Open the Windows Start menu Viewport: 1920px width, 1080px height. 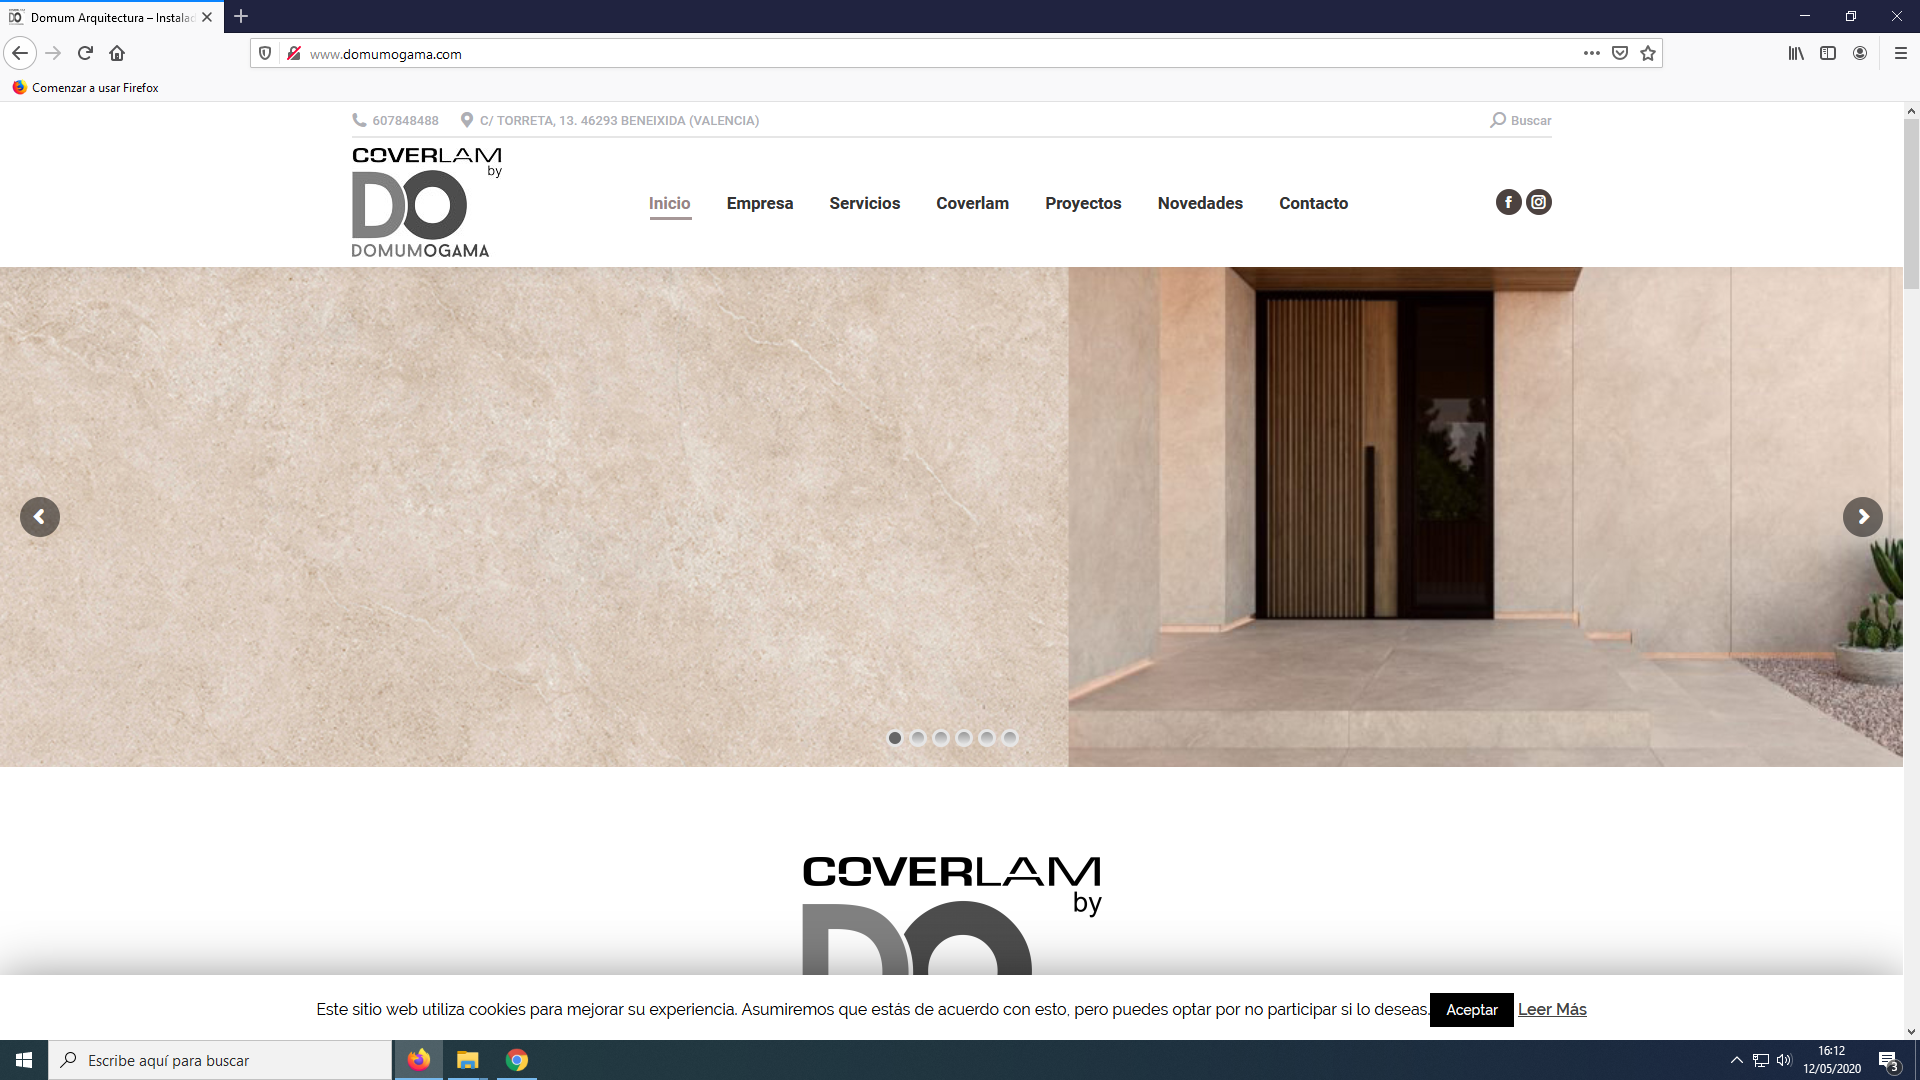(24, 1060)
